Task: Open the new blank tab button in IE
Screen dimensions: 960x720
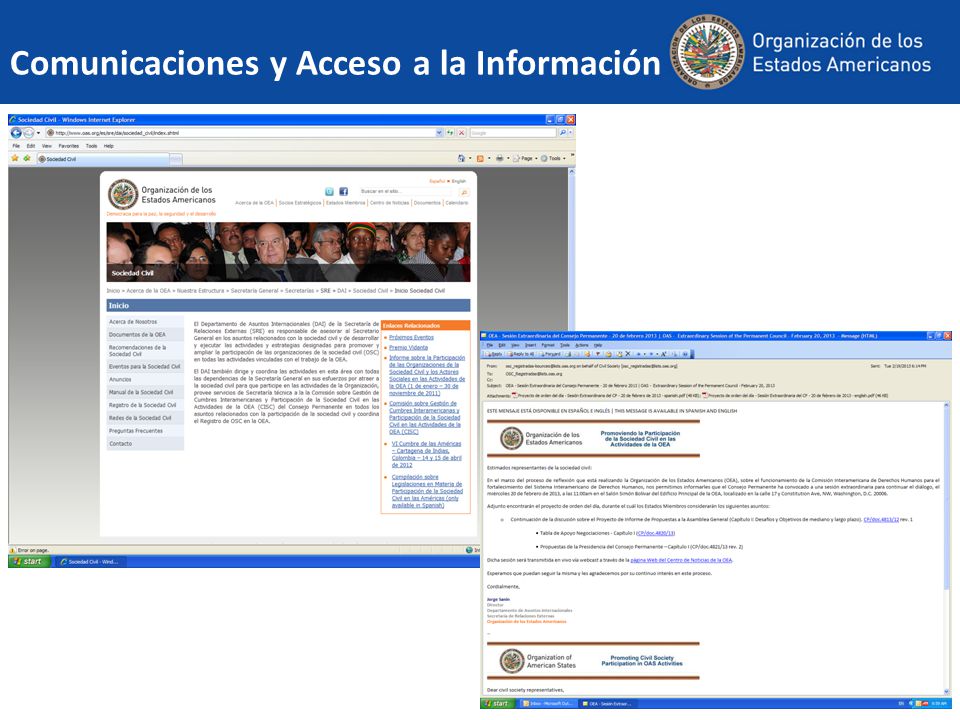Action: pyautogui.click(x=176, y=159)
